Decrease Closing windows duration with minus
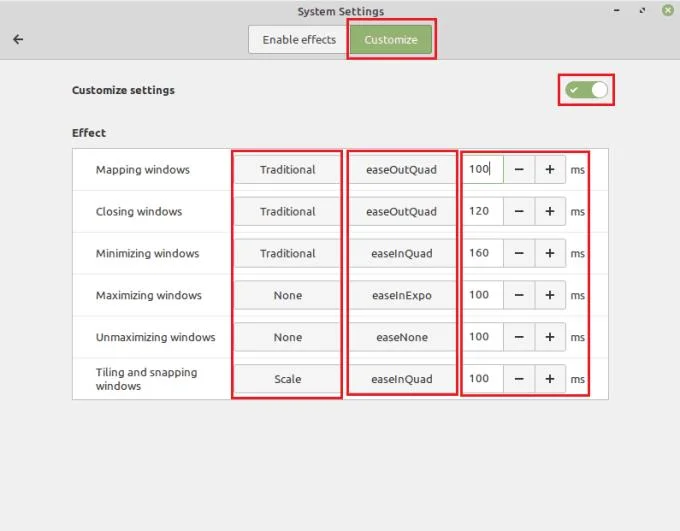Image resolution: width=680 pixels, height=531 pixels. pos(519,211)
